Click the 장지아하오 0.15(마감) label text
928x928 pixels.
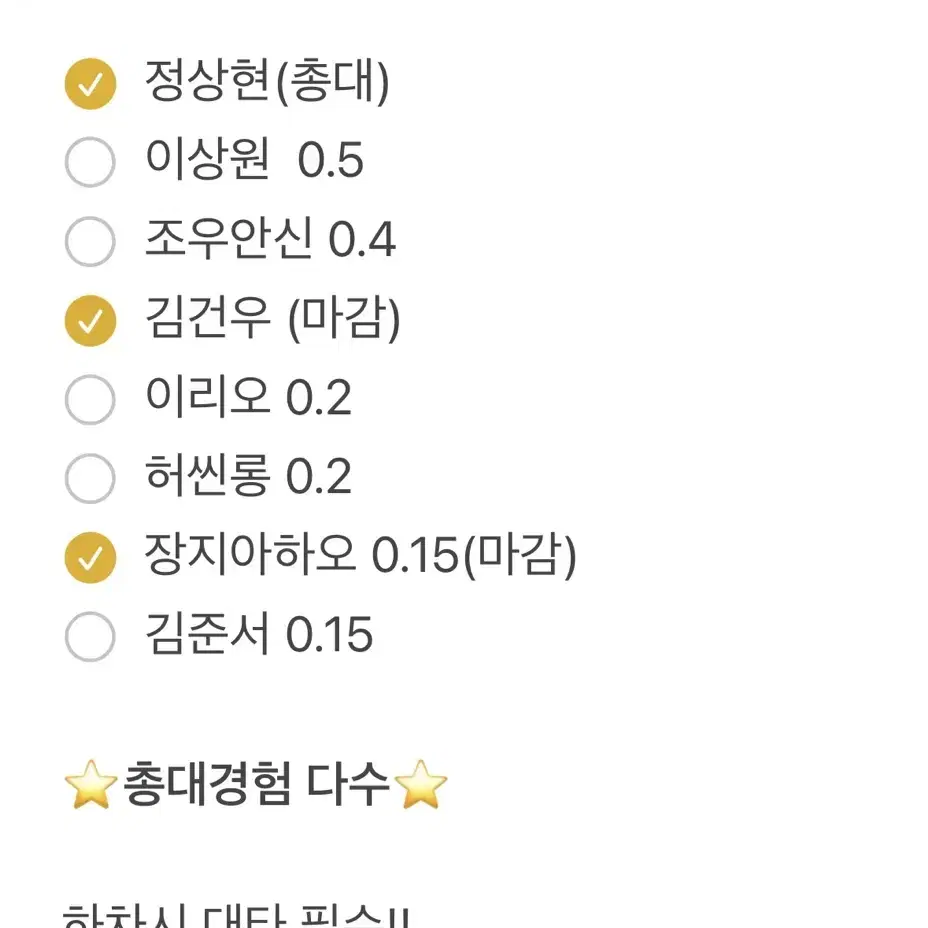pyautogui.click(x=360, y=557)
